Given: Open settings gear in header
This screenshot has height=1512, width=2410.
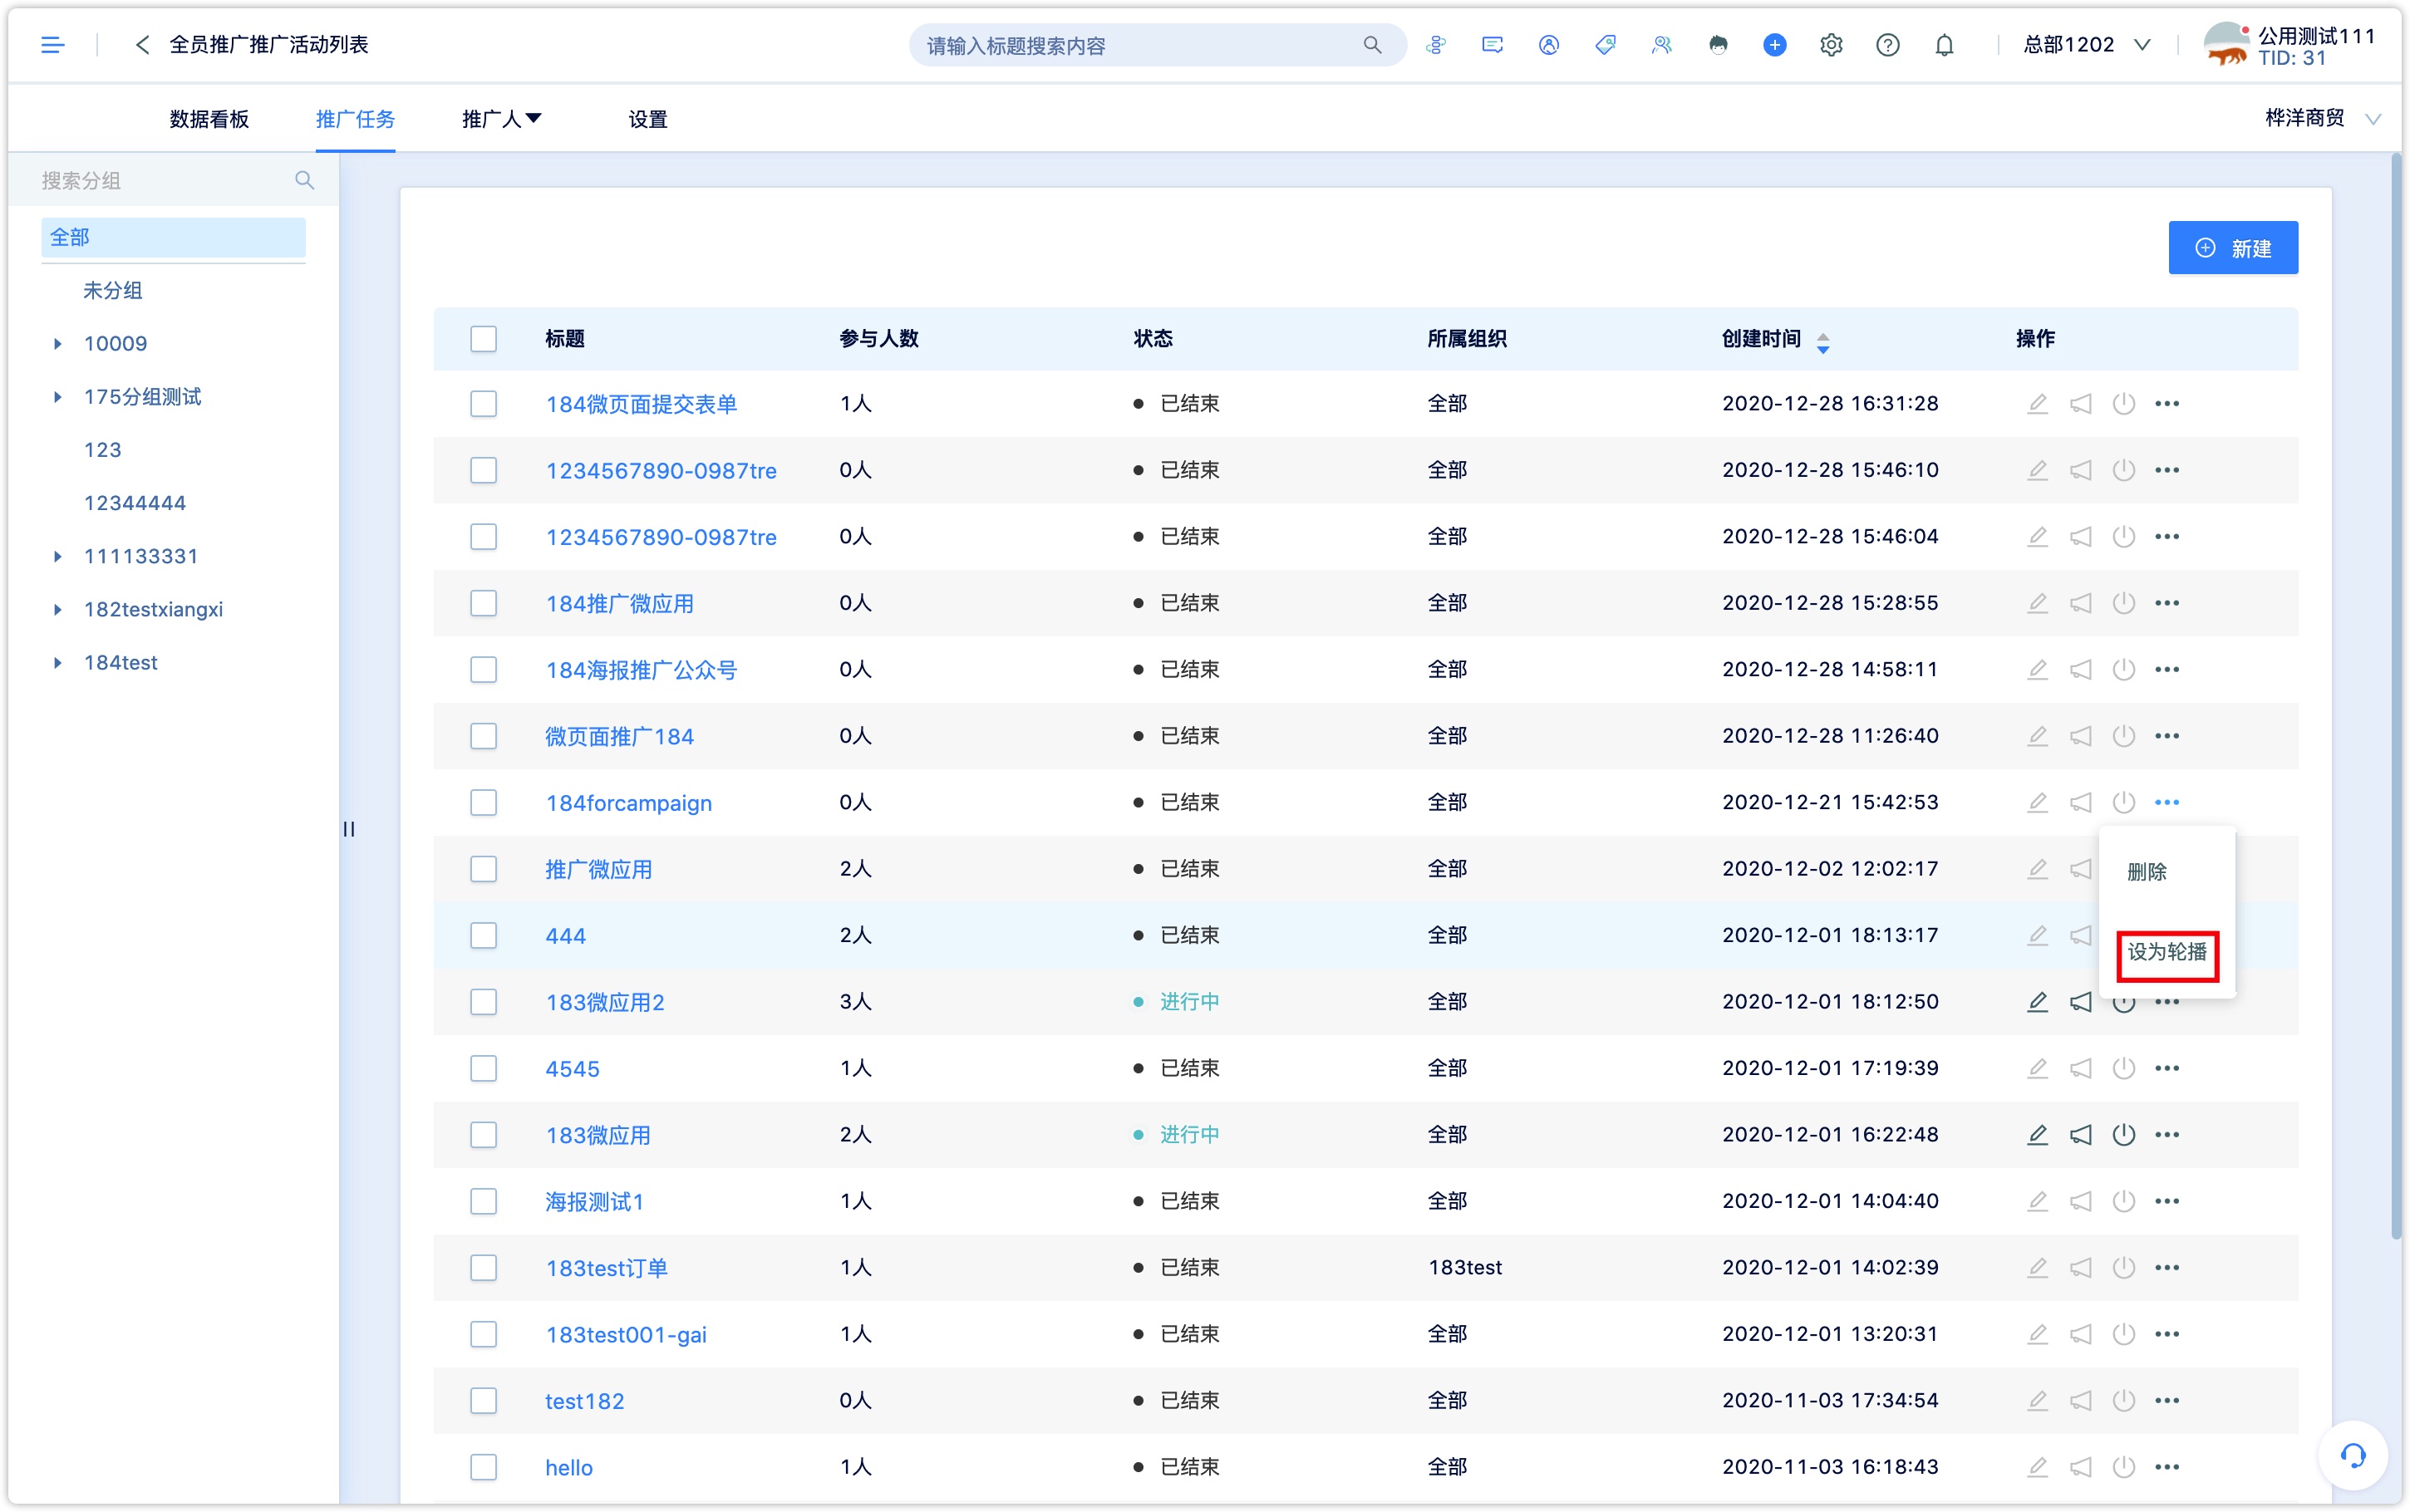Looking at the screenshot, I should click(1831, 45).
